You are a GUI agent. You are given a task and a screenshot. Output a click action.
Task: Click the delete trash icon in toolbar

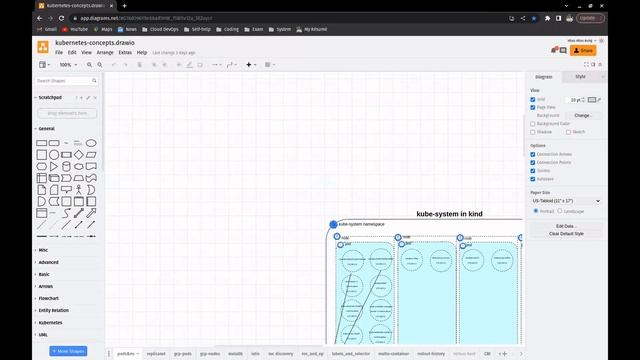click(140, 64)
